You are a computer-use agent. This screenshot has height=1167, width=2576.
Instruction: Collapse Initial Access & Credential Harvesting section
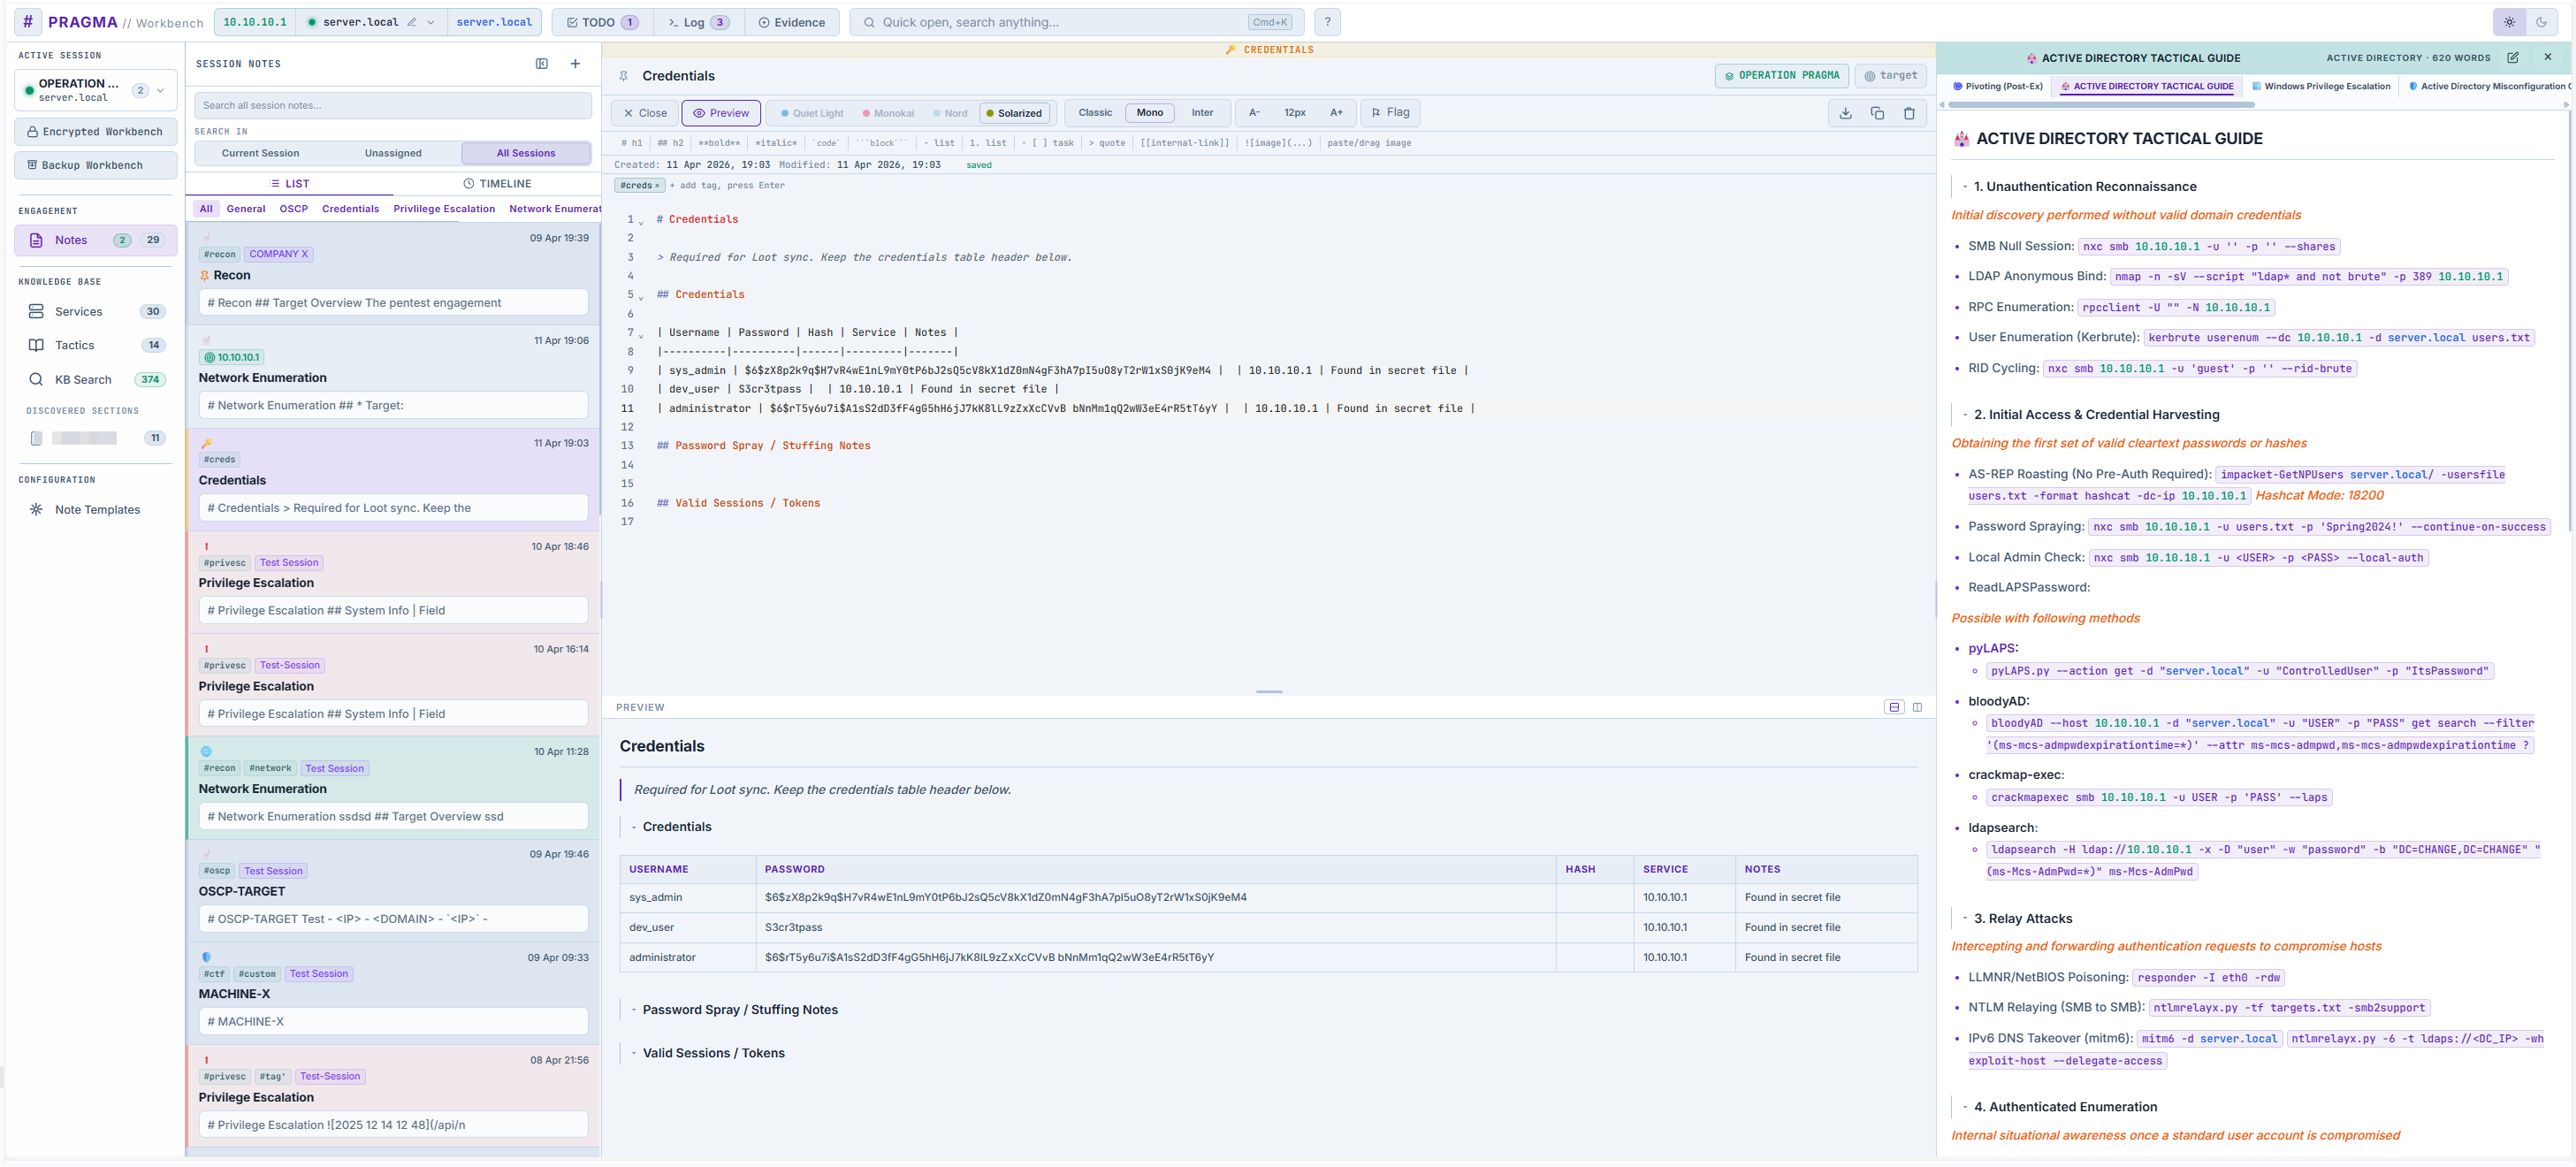pyautogui.click(x=1965, y=415)
